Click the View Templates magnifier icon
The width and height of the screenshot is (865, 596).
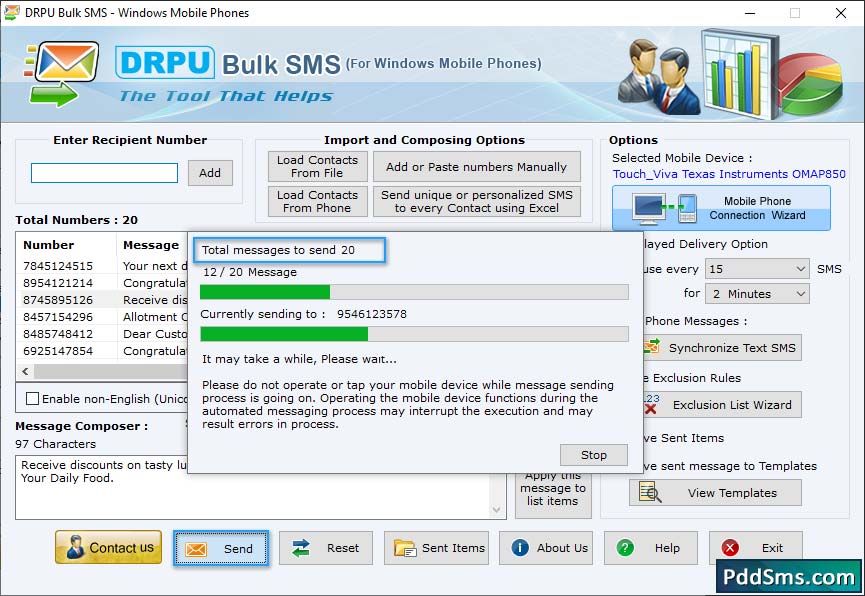tap(650, 492)
